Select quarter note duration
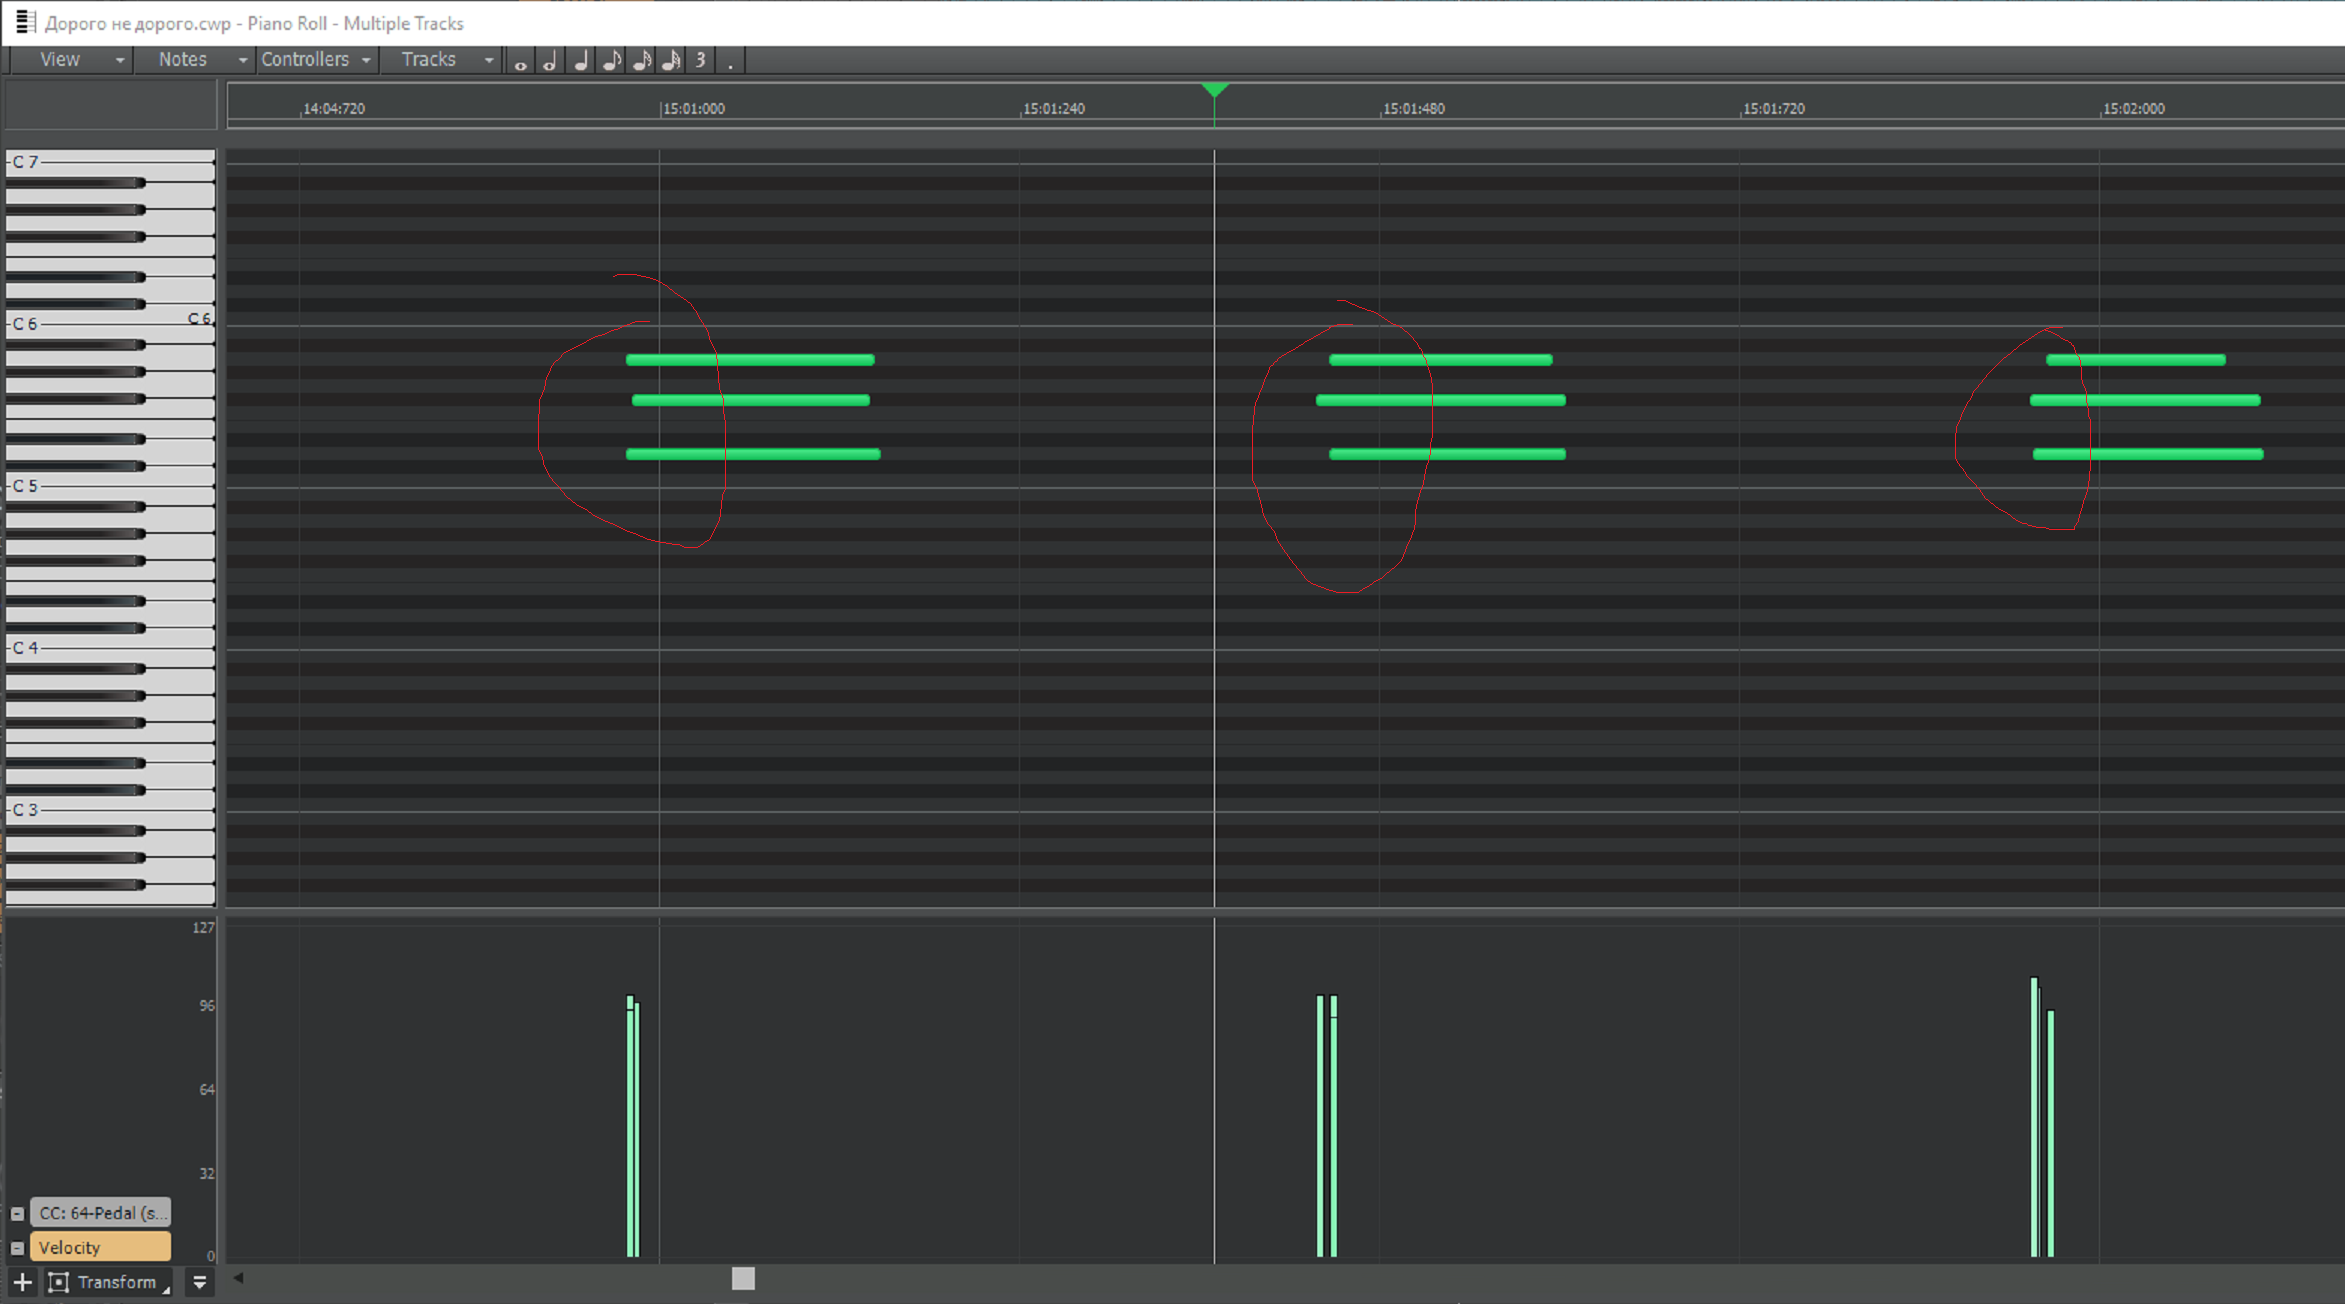The height and width of the screenshot is (1304, 2345). point(581,62)
